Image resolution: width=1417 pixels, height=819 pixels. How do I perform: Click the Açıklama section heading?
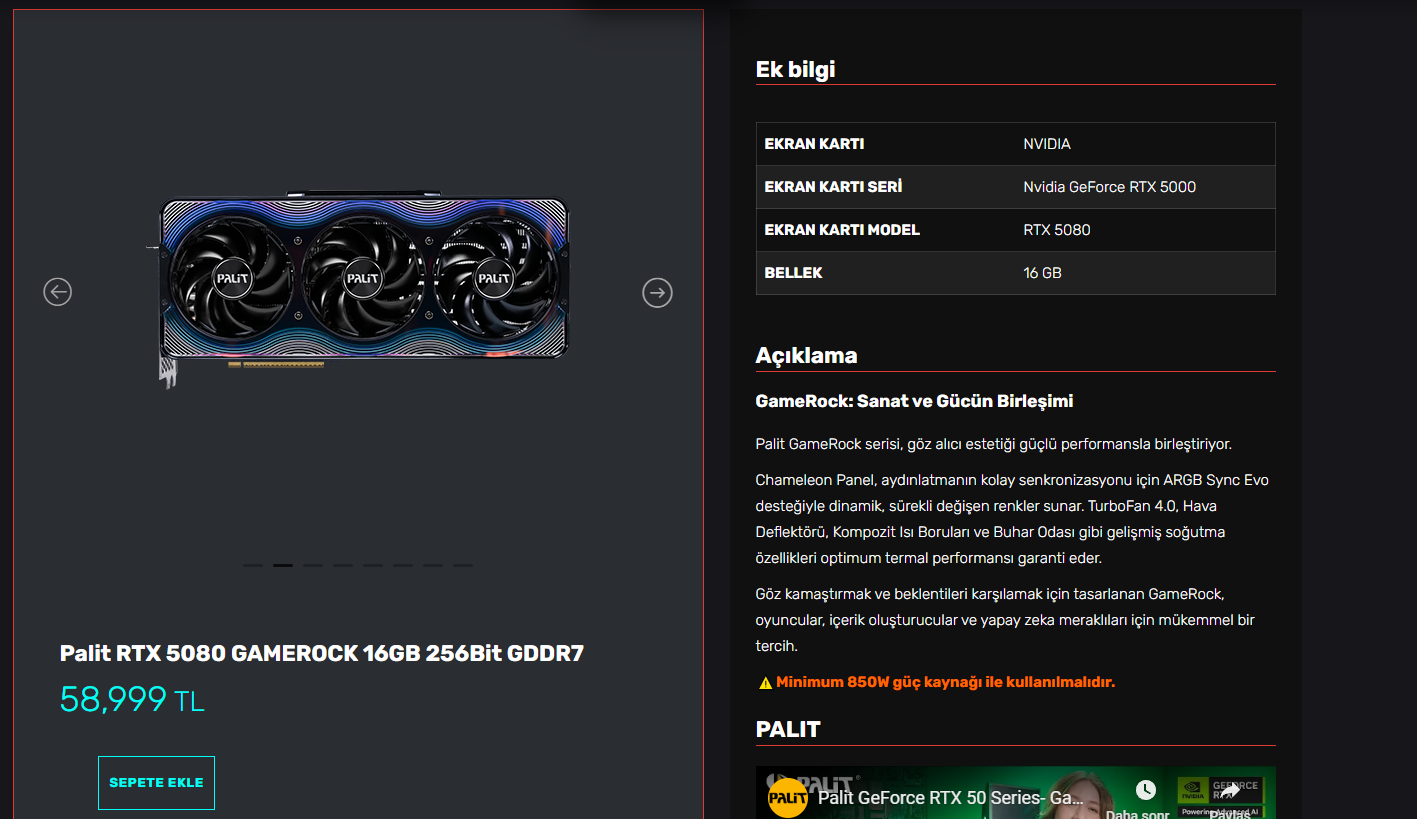[x=806, y=355]
